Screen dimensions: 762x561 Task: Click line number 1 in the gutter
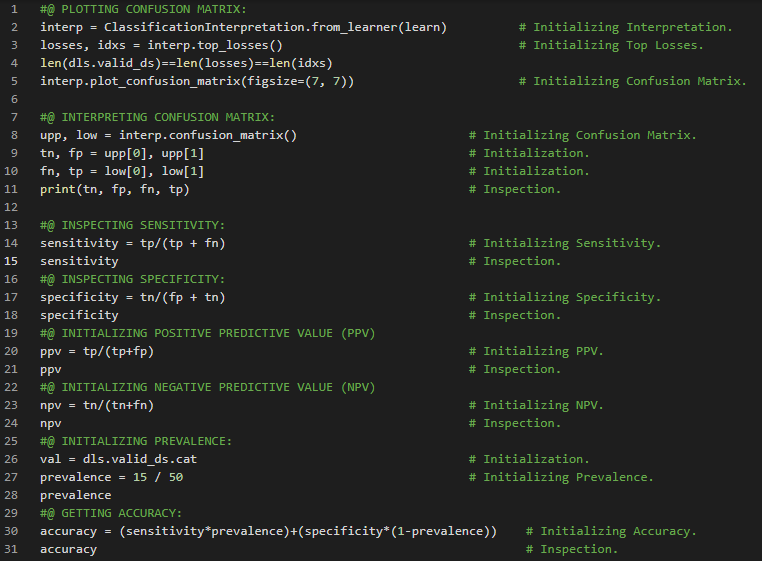click(14, 9)
